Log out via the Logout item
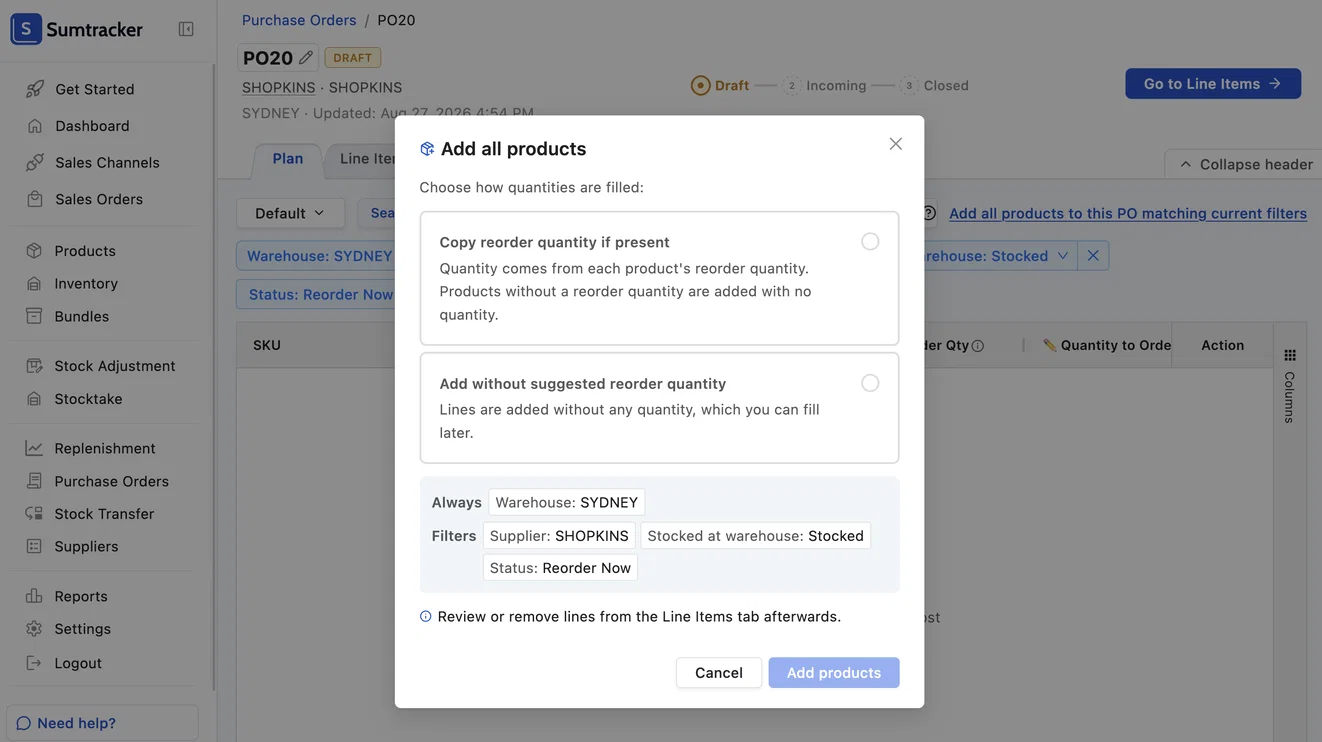Screen dimensions: 1322x742 point(78,663)
